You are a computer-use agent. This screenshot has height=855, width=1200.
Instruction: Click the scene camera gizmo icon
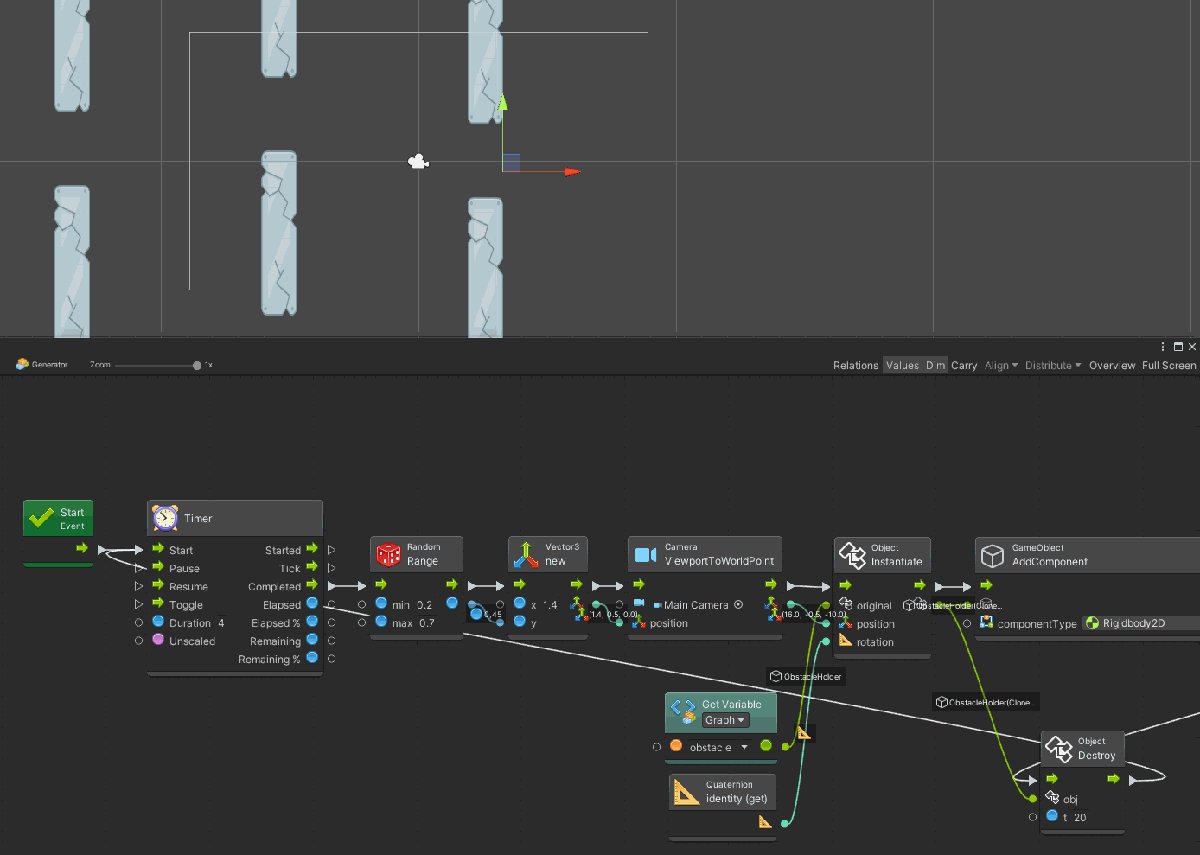(x=419, y=161)
